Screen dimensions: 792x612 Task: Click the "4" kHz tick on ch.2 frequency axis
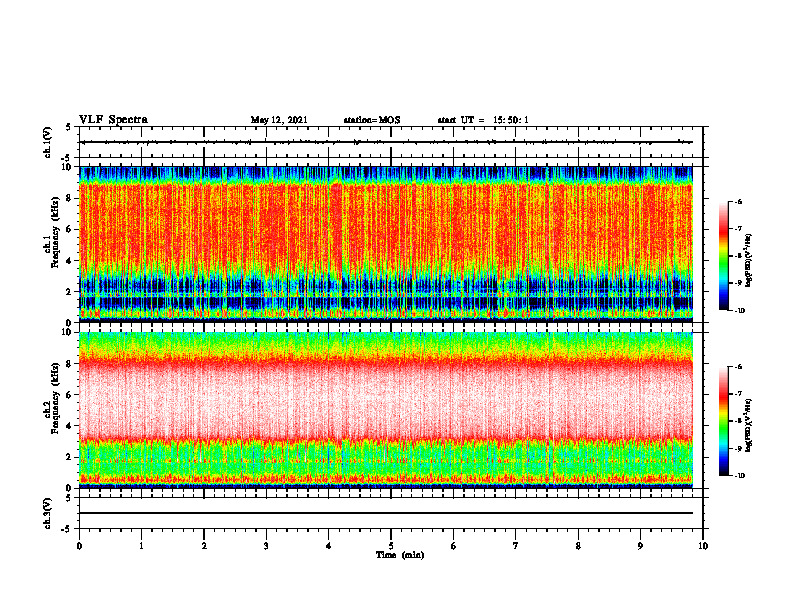pyautogui.click(x=70, y=426)
